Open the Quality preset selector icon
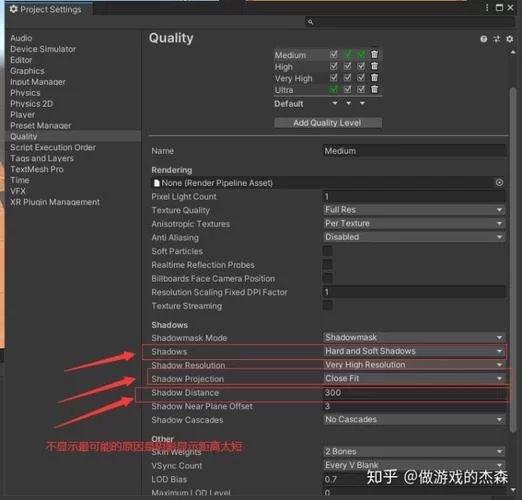 pyautogui.click(x=496, y=39)
